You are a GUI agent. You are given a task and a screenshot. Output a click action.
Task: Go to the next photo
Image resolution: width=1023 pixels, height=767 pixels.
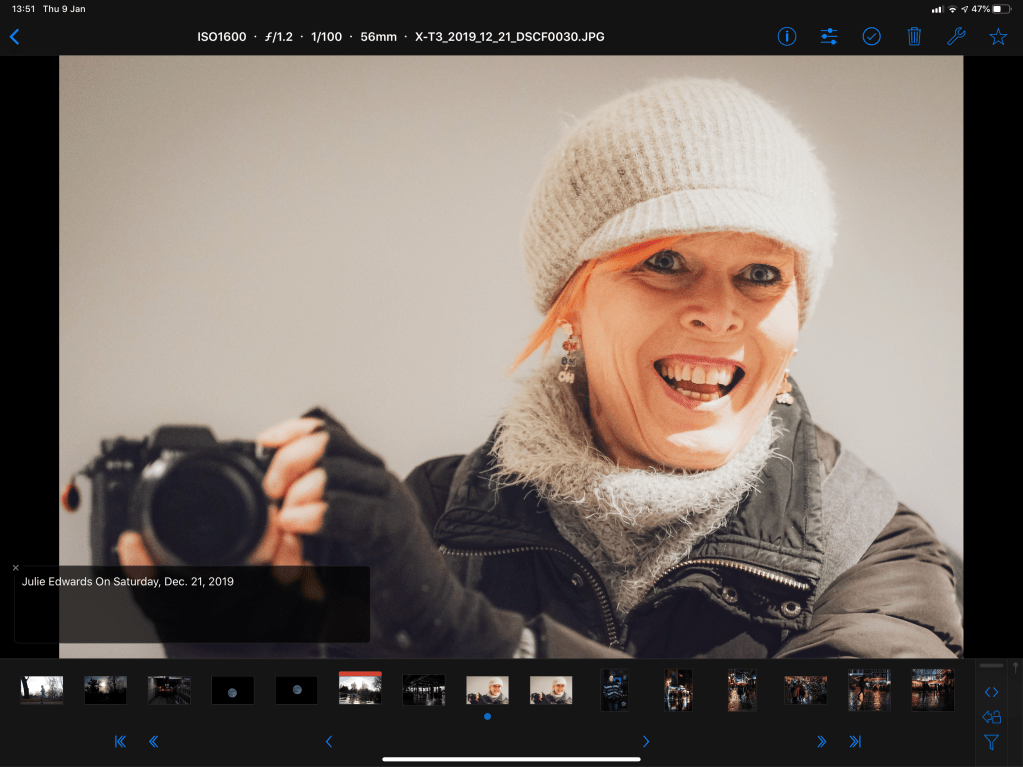pyautogui.click(x=645, y=742)
